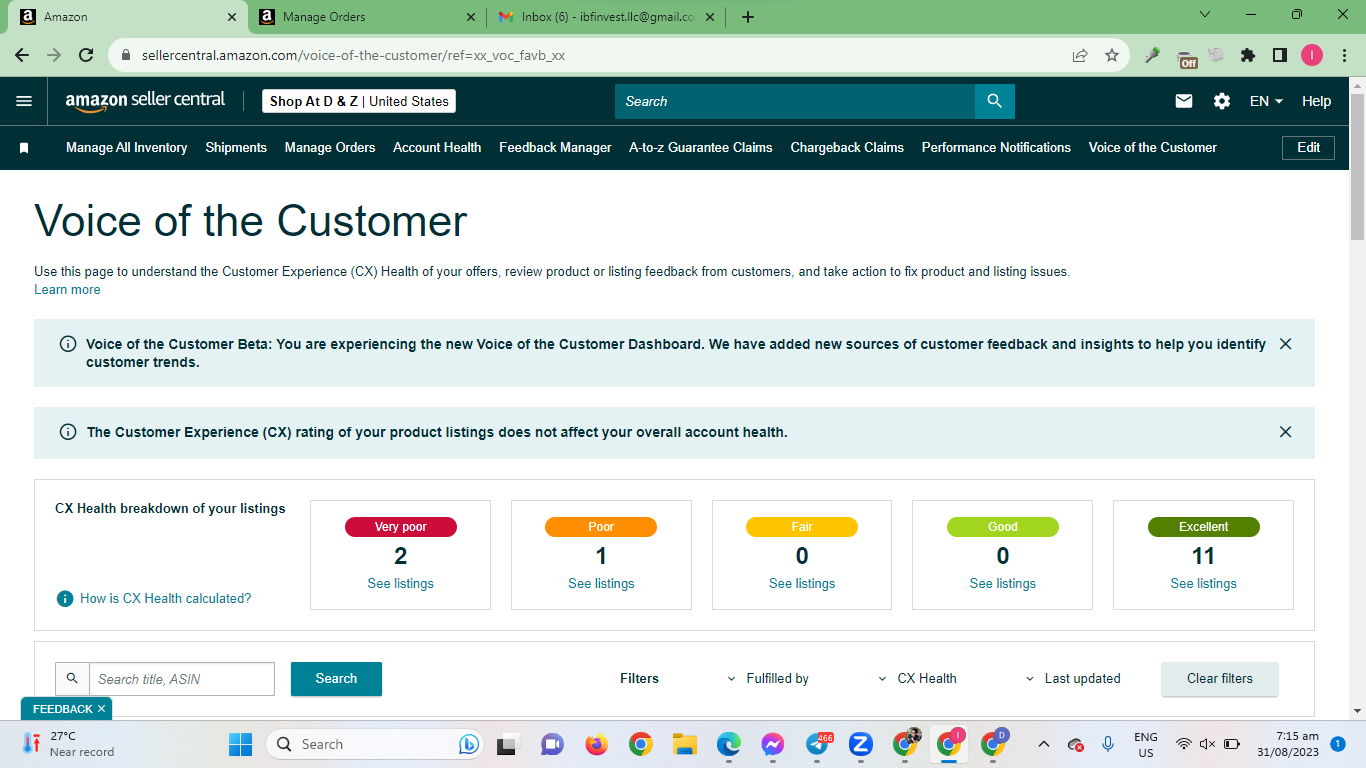1366x768 pixels.
Task: Show hidden system tray icons
Action: (1044, 744)
